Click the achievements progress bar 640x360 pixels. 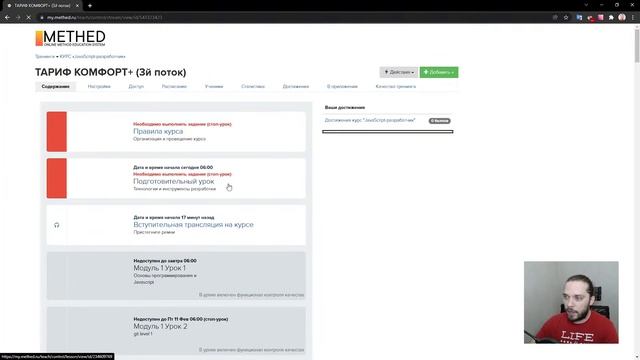[388, 132]
